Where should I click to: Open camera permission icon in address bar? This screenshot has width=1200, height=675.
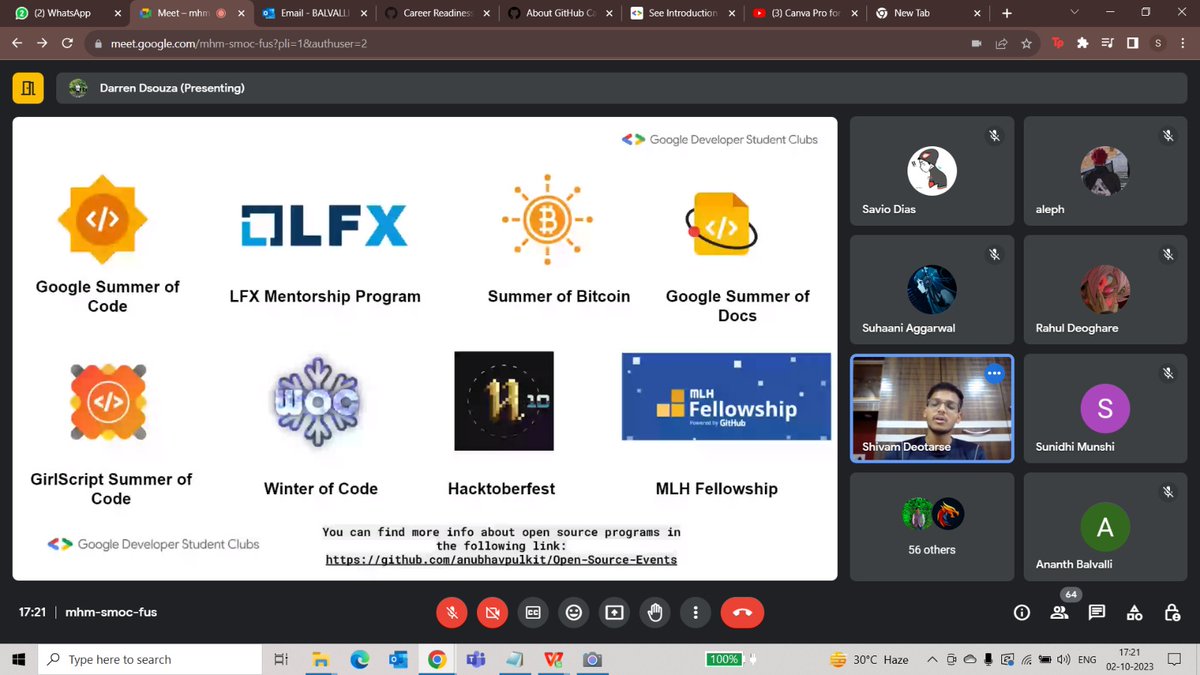pos(977,44)
